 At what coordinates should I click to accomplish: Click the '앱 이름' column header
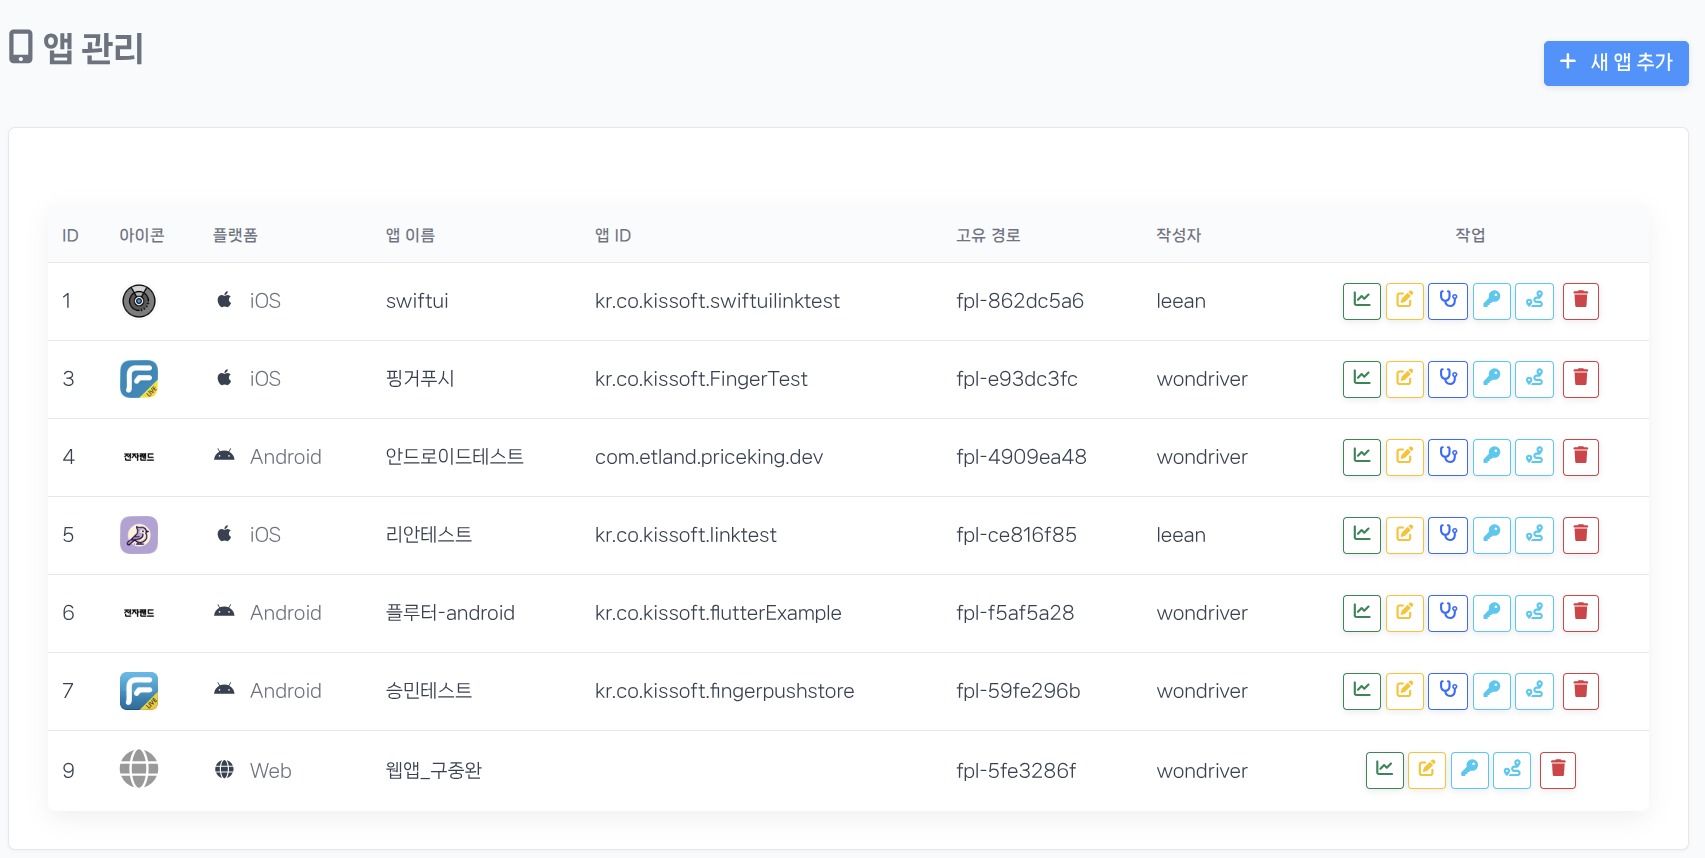pos(410,235)
